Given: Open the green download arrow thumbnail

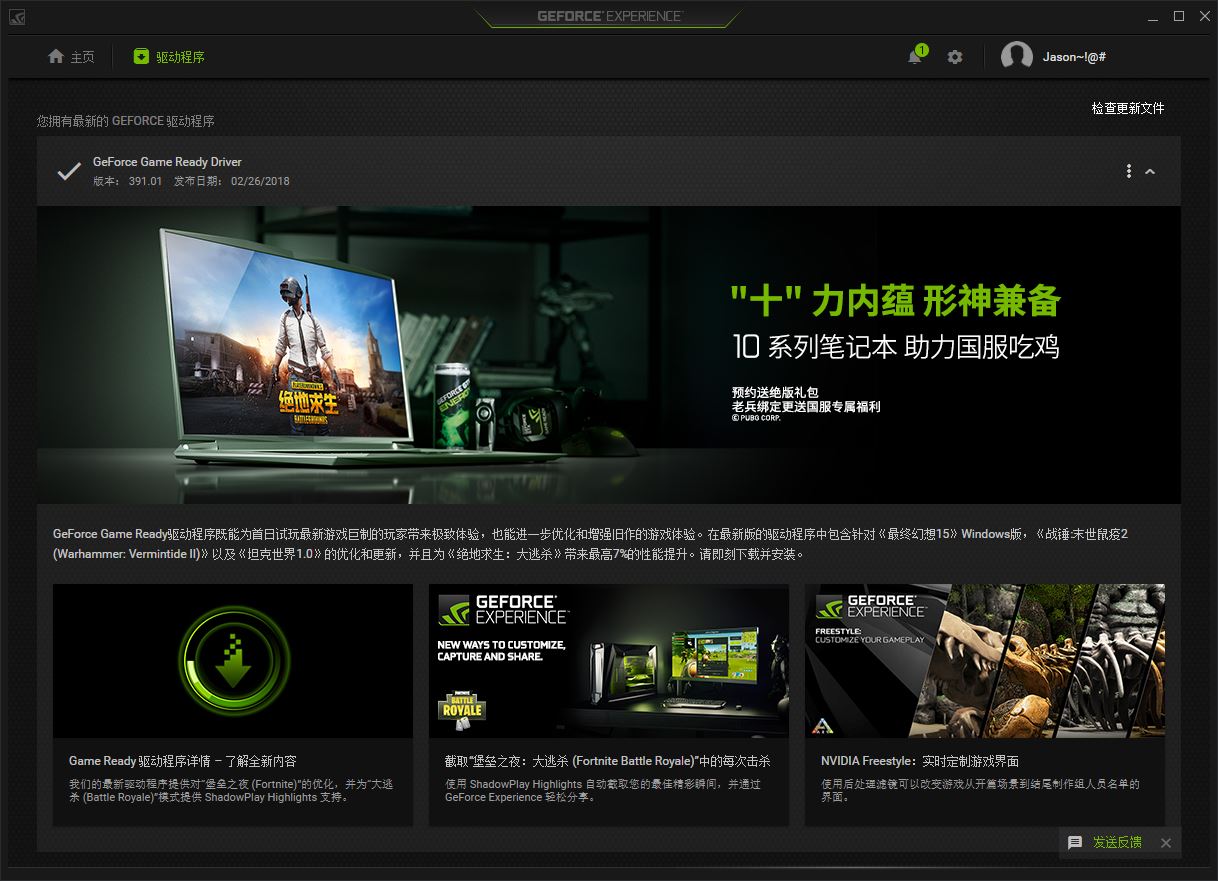Looking at the screenshot, I should pos(233,661).
